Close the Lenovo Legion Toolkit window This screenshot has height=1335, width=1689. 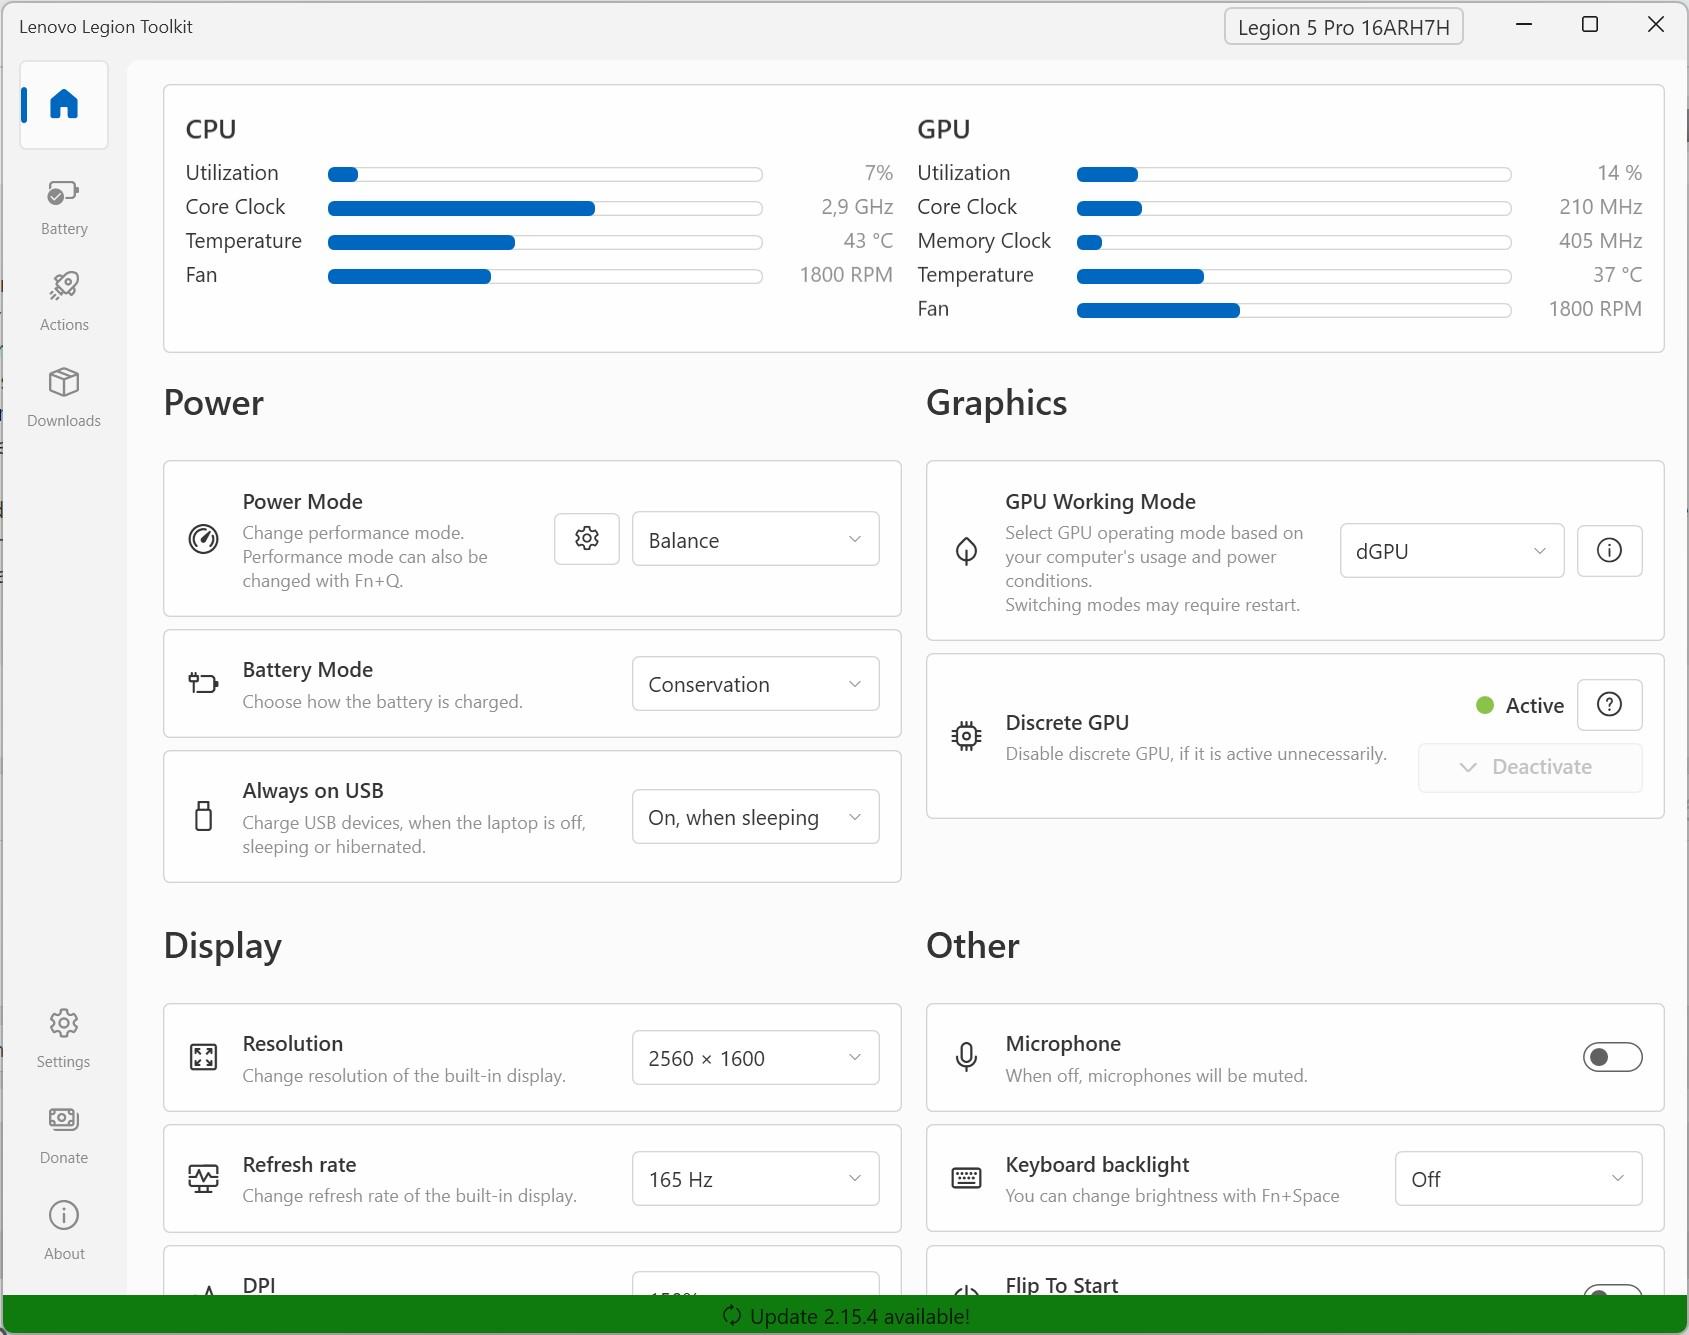tap(1656, 25)
